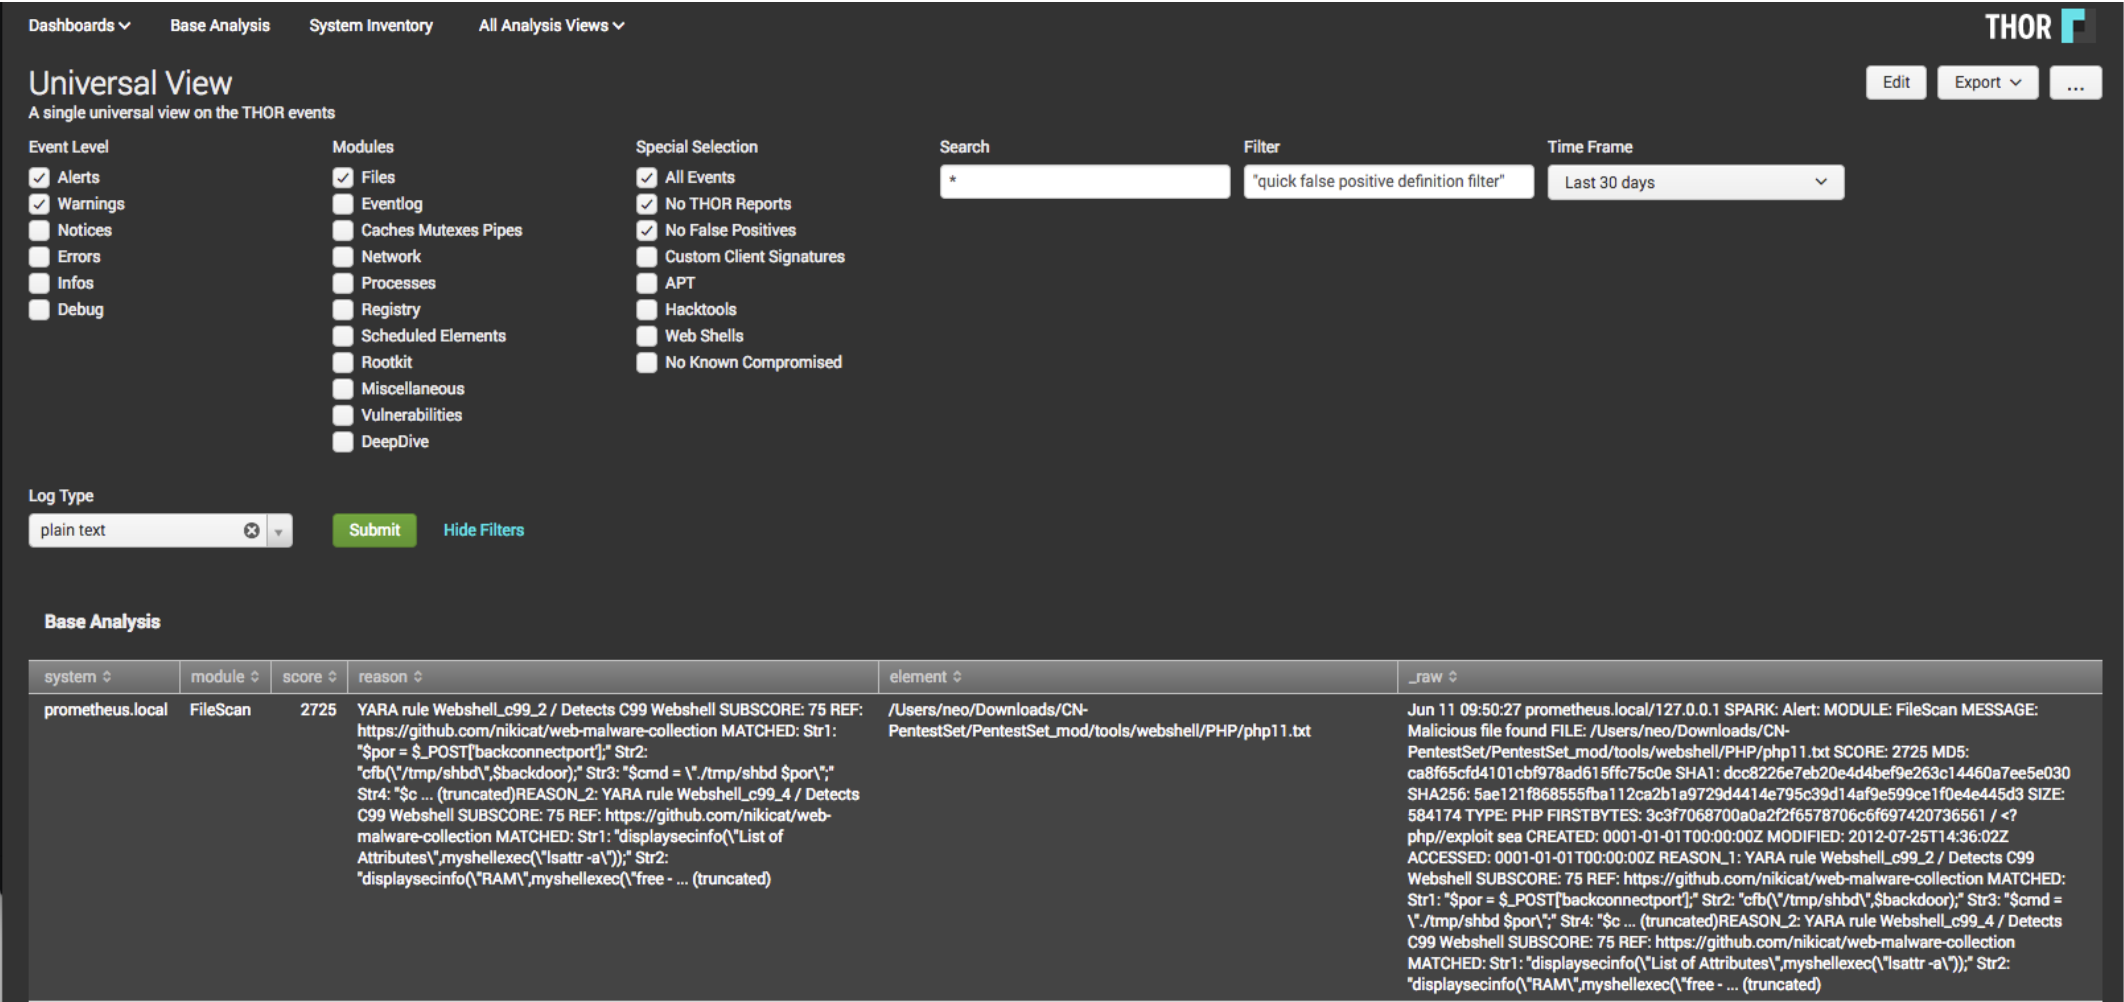The image size is (2124, 1002).
Task: Open the Base Analysis menu item
Action: pyautogui.click(x=220, y=26)
